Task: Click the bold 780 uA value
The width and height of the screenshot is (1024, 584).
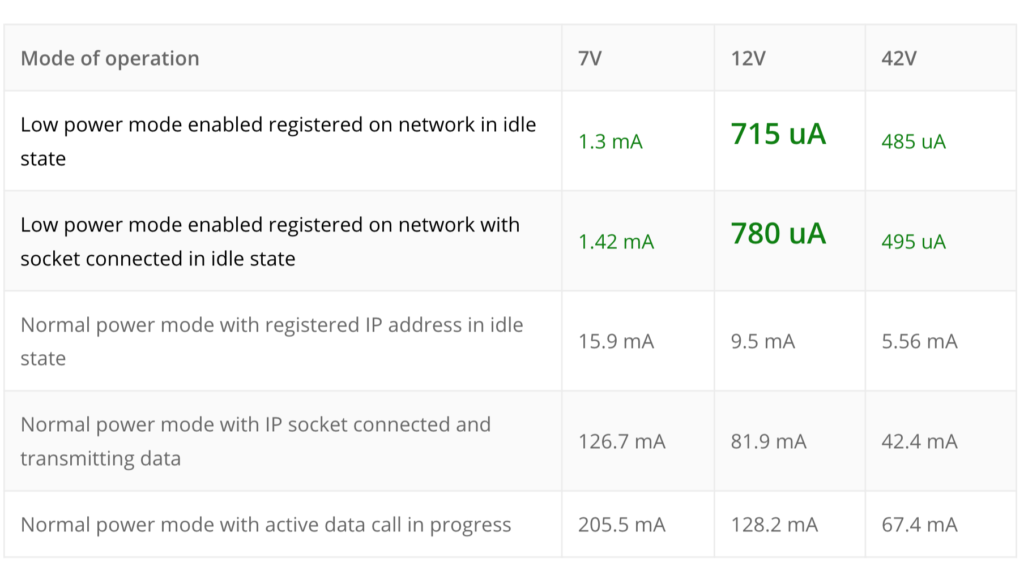Action: (x=778, y=233)
